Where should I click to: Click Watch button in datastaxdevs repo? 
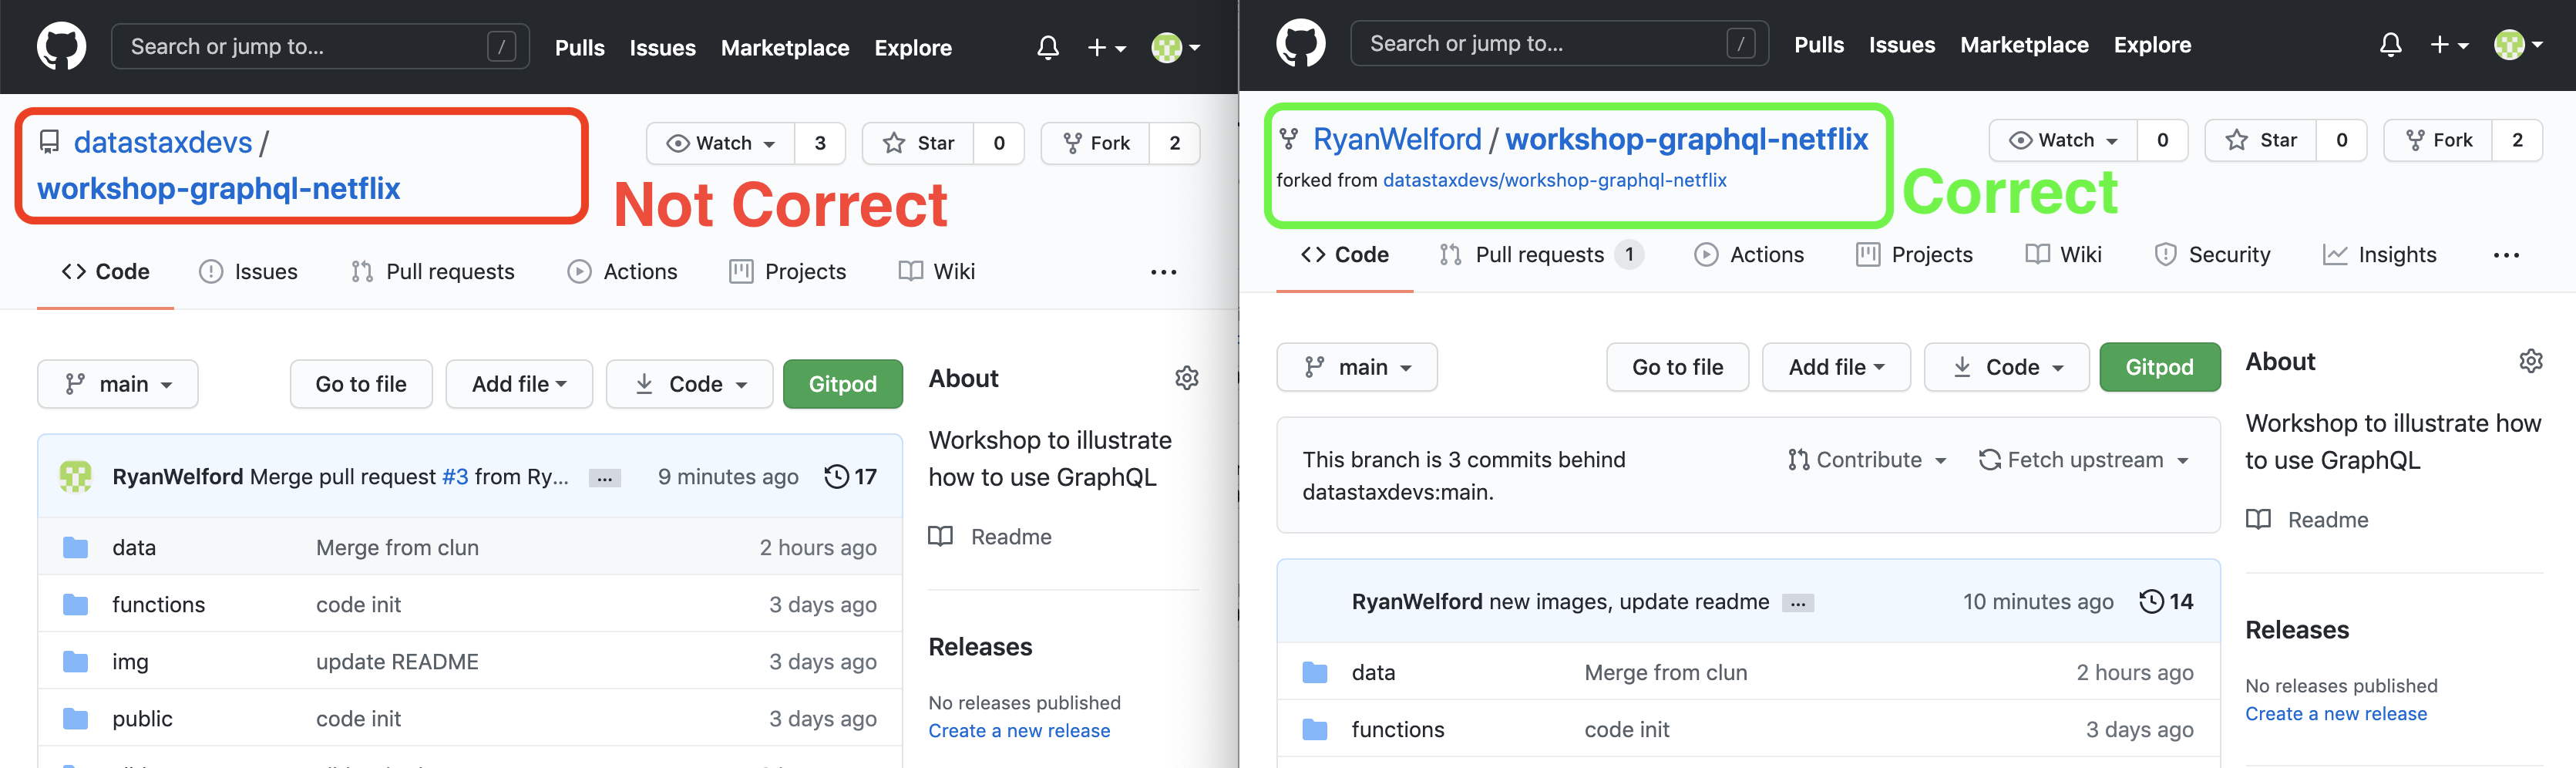click(720, 143)
